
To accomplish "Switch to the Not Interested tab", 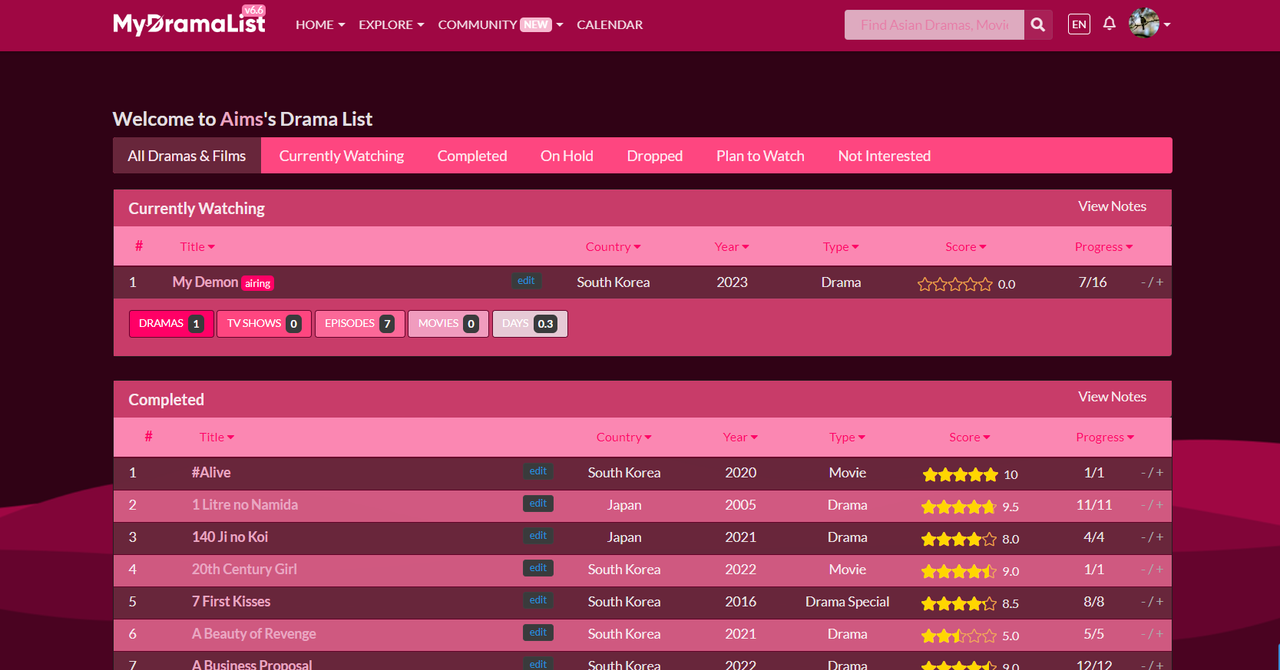I will (884, 156).
